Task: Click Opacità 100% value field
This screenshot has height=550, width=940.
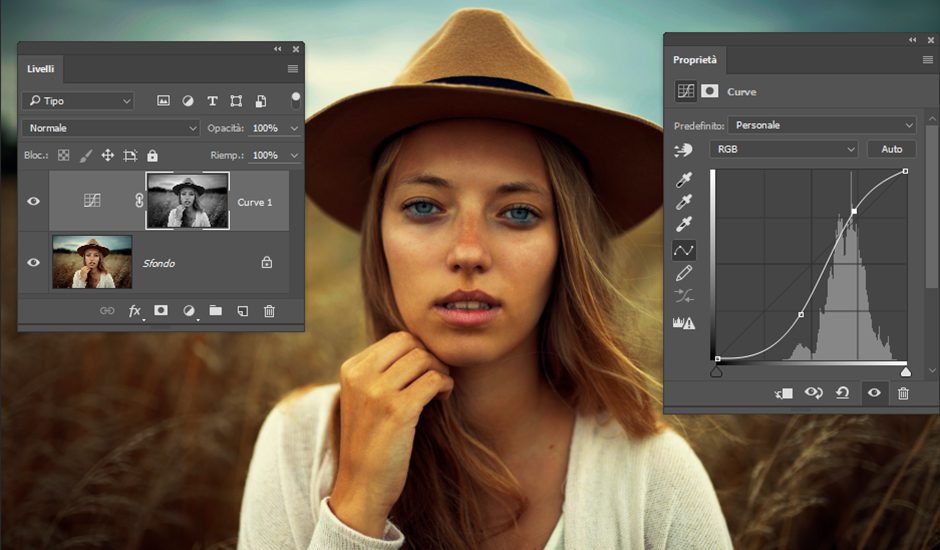Action: 266,128
